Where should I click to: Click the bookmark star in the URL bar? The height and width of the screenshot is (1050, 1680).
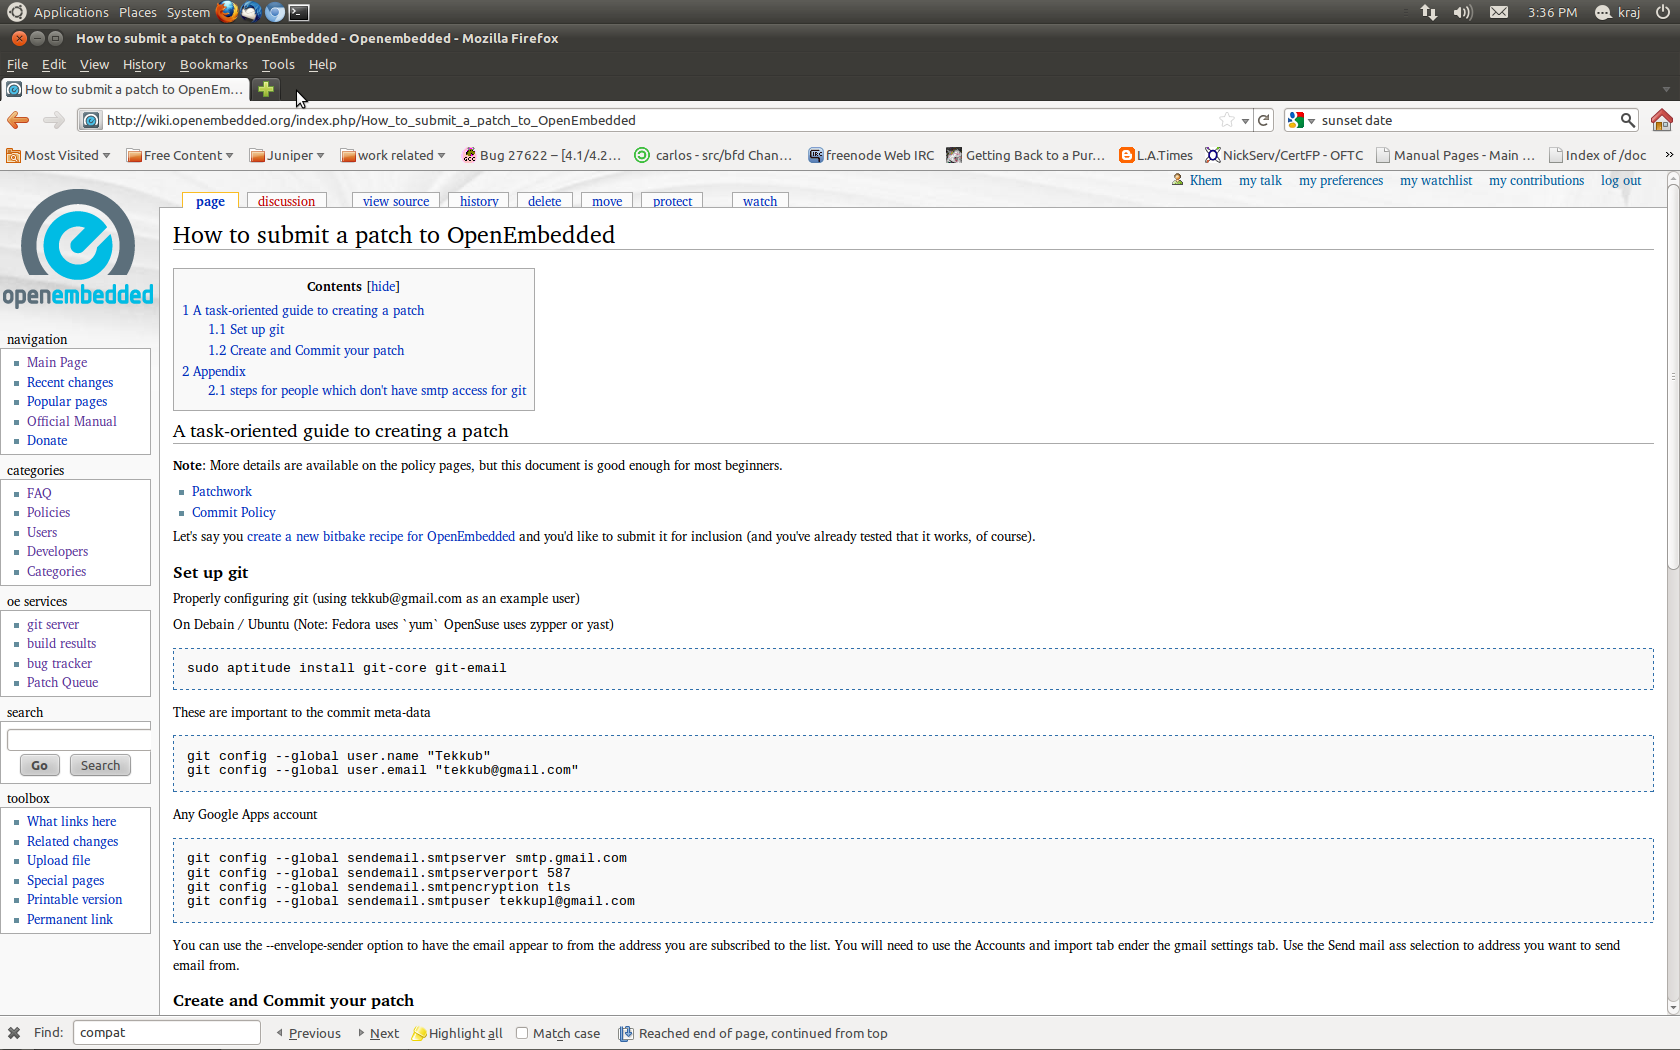tap(1227, 120)
